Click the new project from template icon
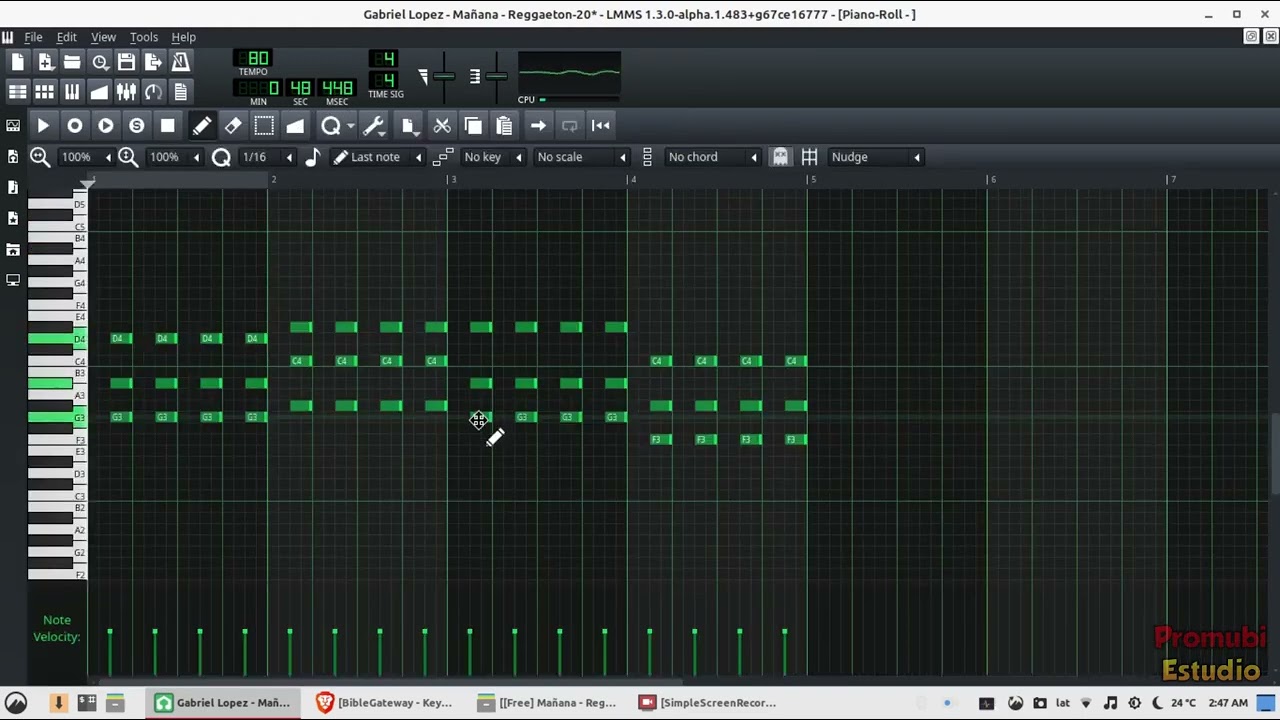The image size is (1280, 720). click(x=45, y=62)
